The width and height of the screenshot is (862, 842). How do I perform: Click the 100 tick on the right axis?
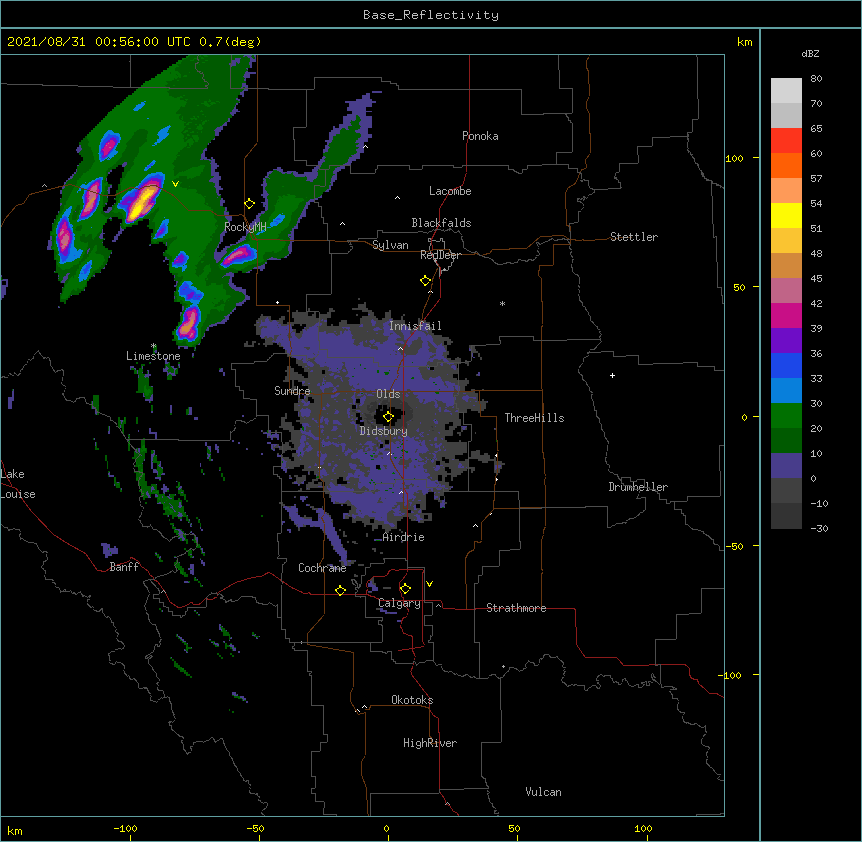coord(734,158)
